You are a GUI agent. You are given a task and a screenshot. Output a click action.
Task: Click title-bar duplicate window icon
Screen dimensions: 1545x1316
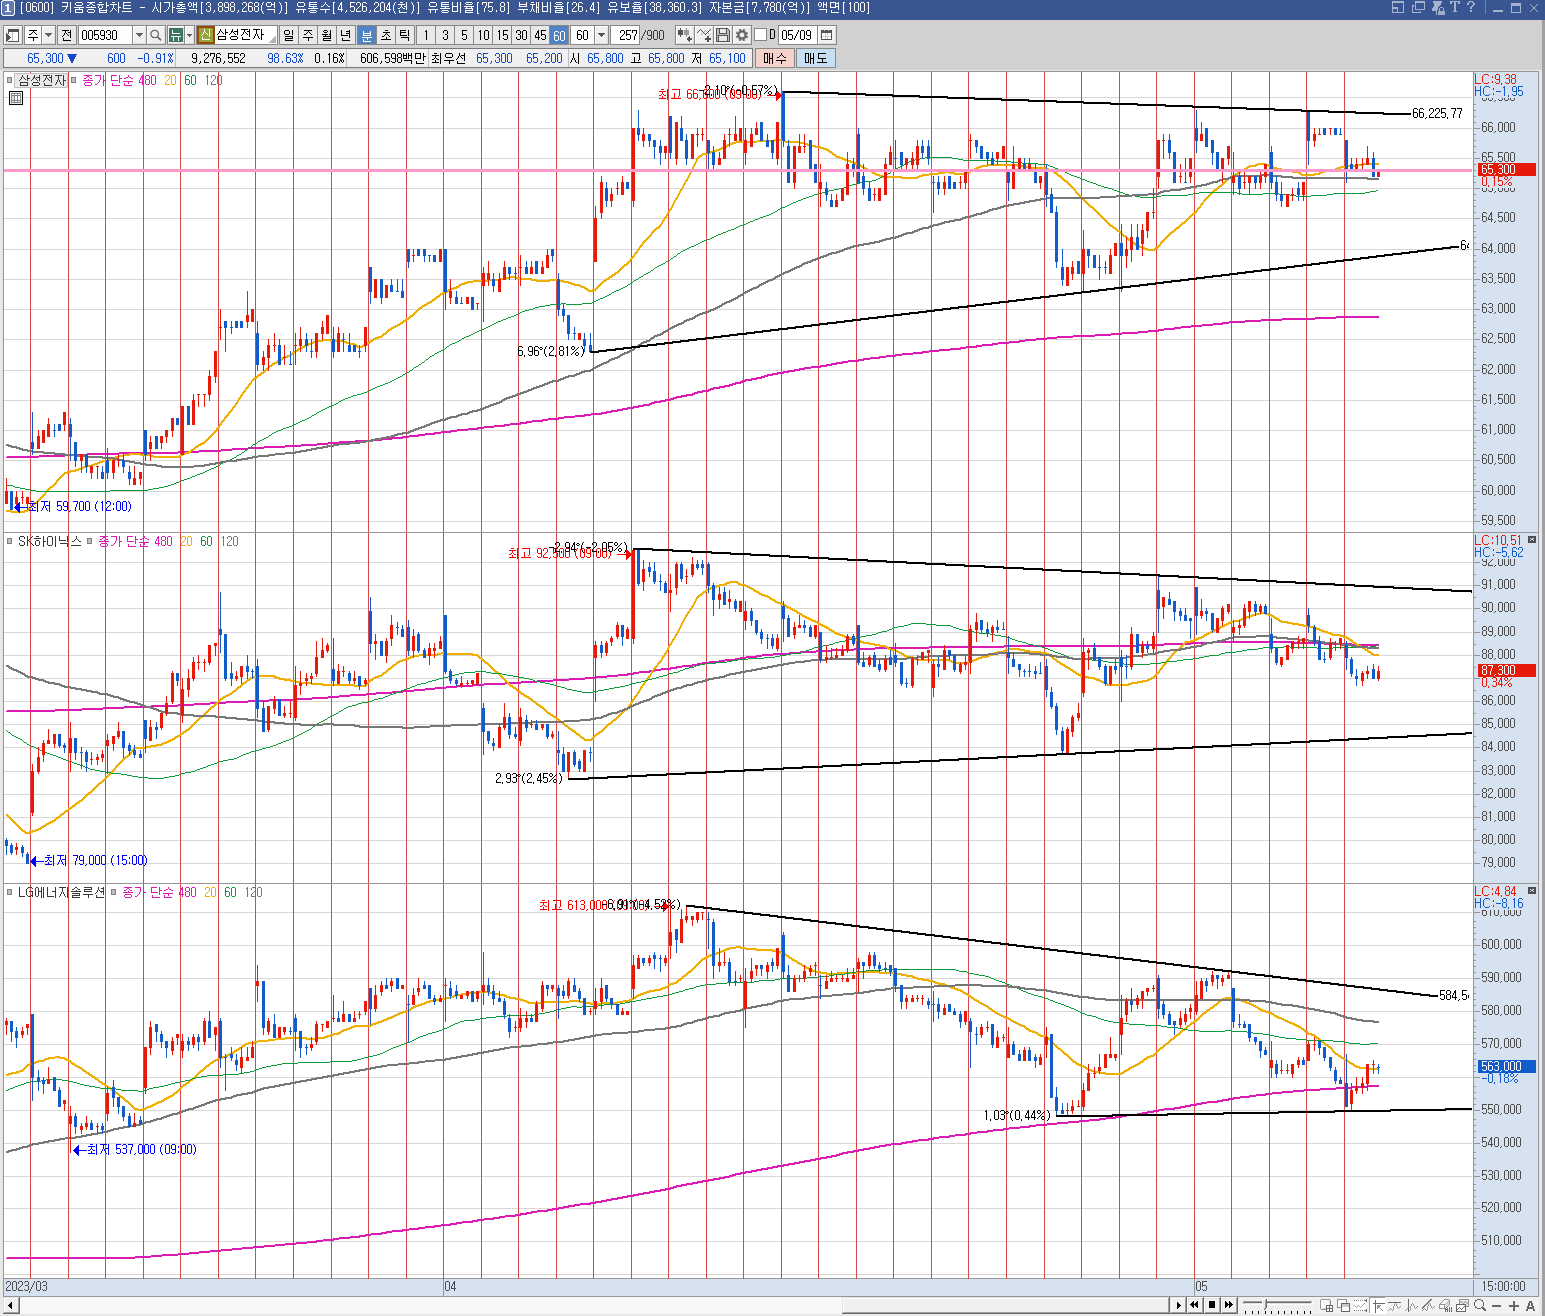coord(1418,7)
